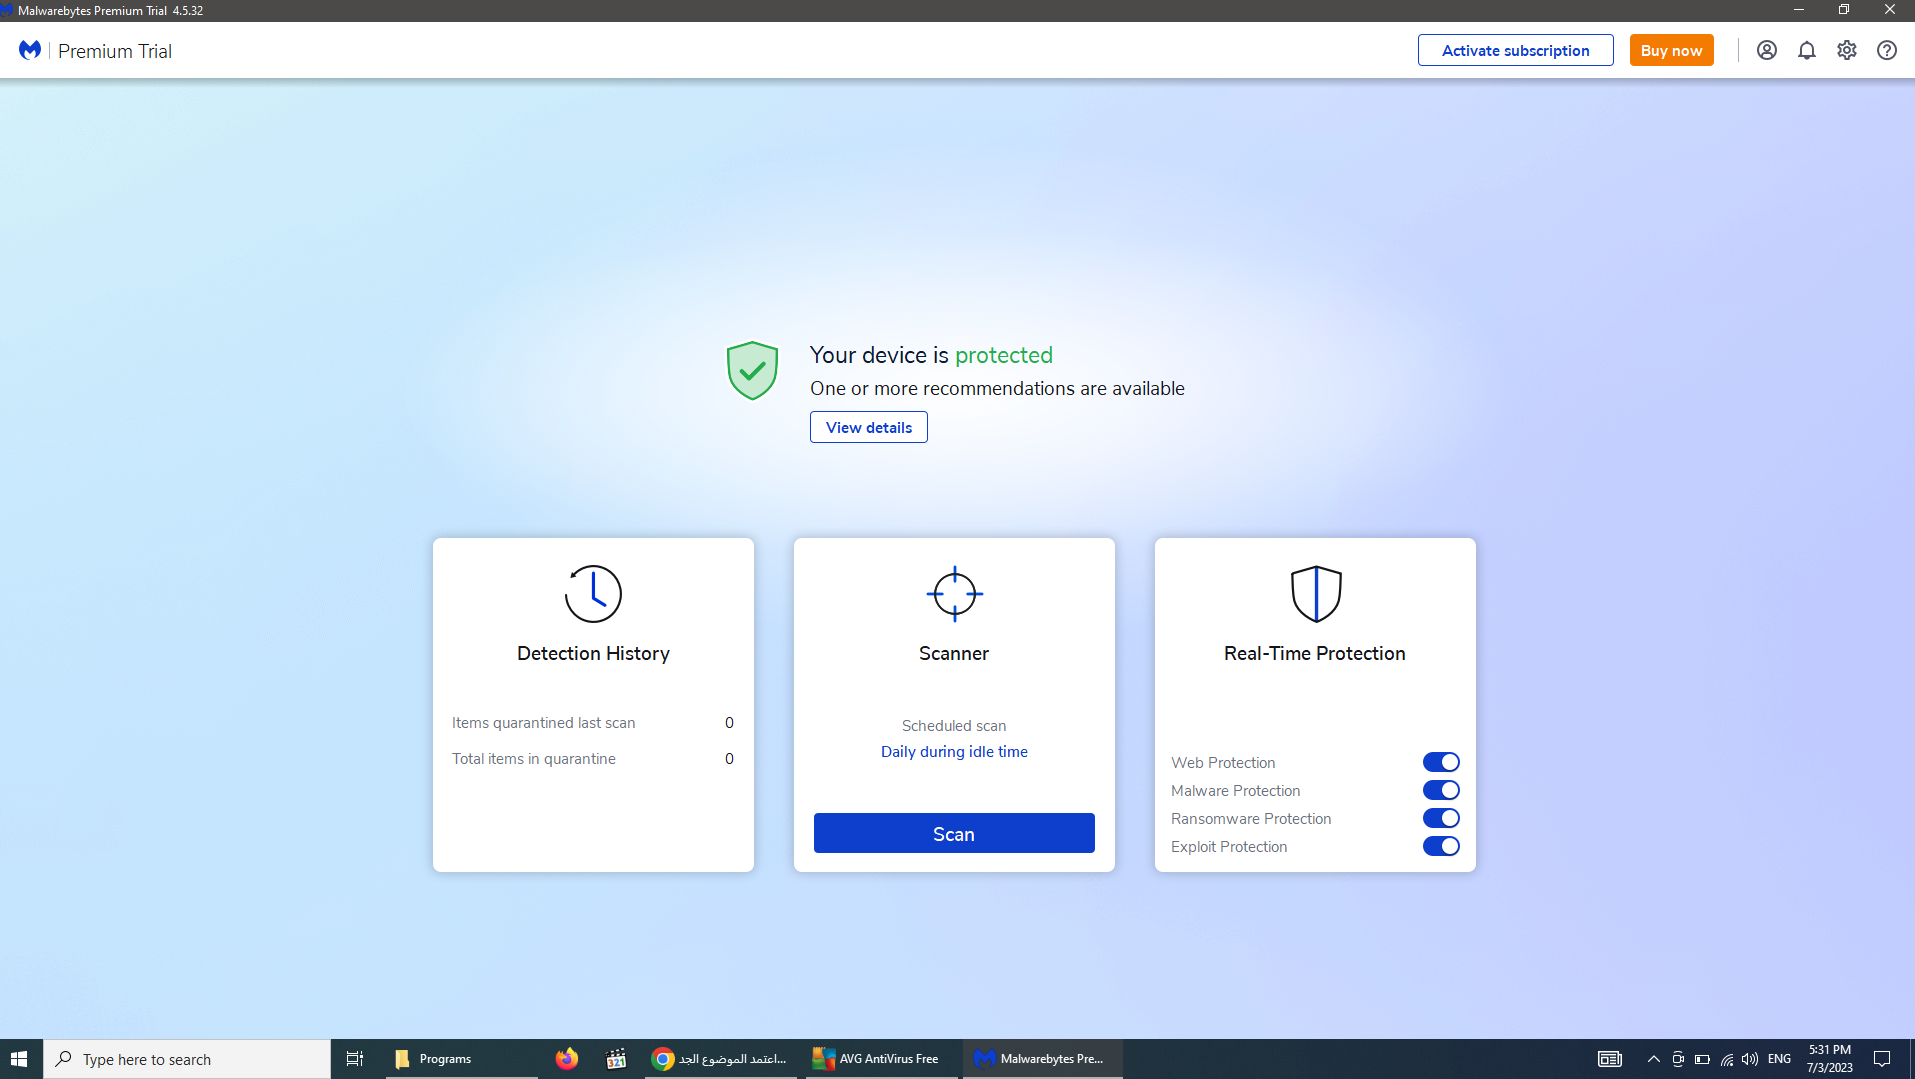Click the Meet Now tray icon
Screen dimensions: 1915x1079
(1678, 1059)
